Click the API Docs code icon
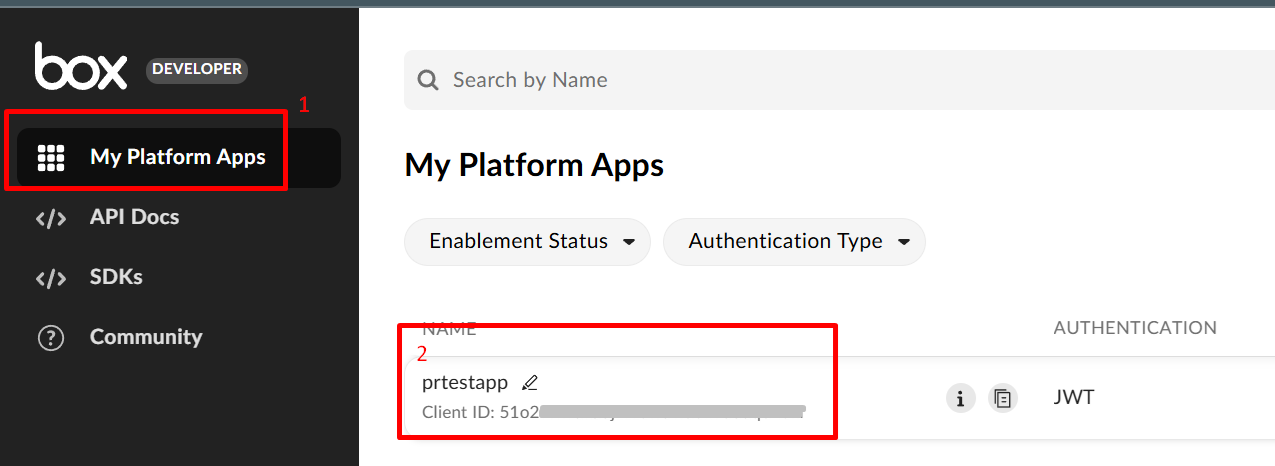 (x=50, y=218)
